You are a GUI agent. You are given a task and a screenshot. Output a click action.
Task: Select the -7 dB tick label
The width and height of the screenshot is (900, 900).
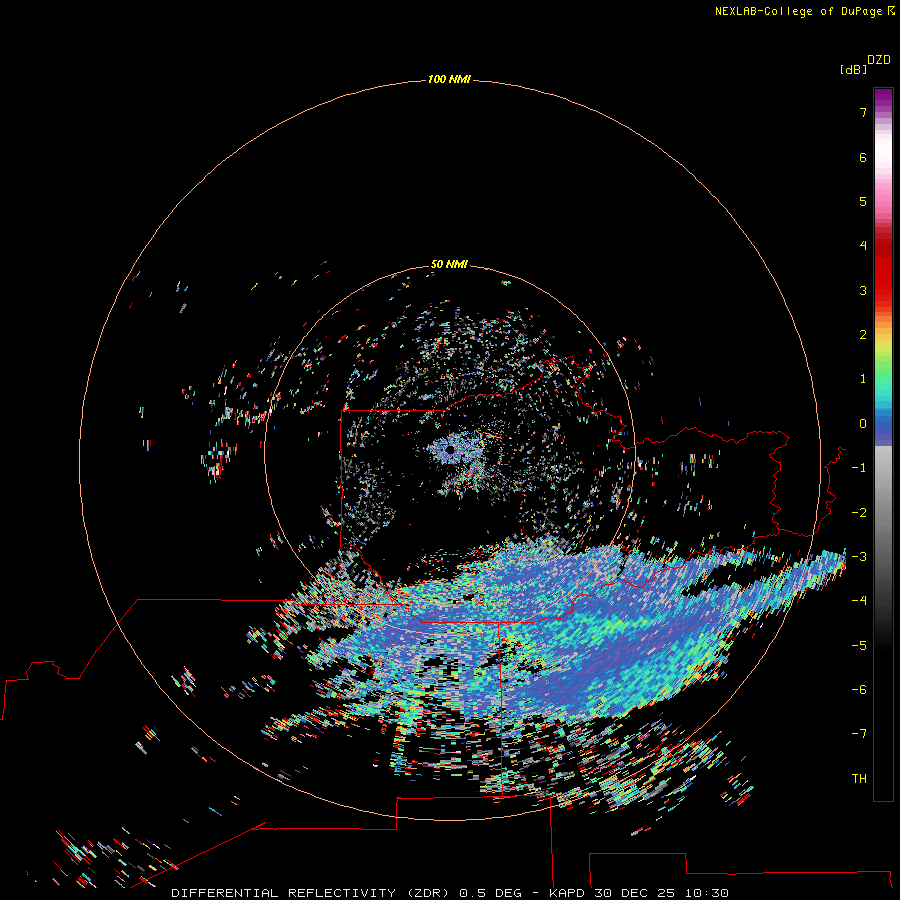(859, 734)
